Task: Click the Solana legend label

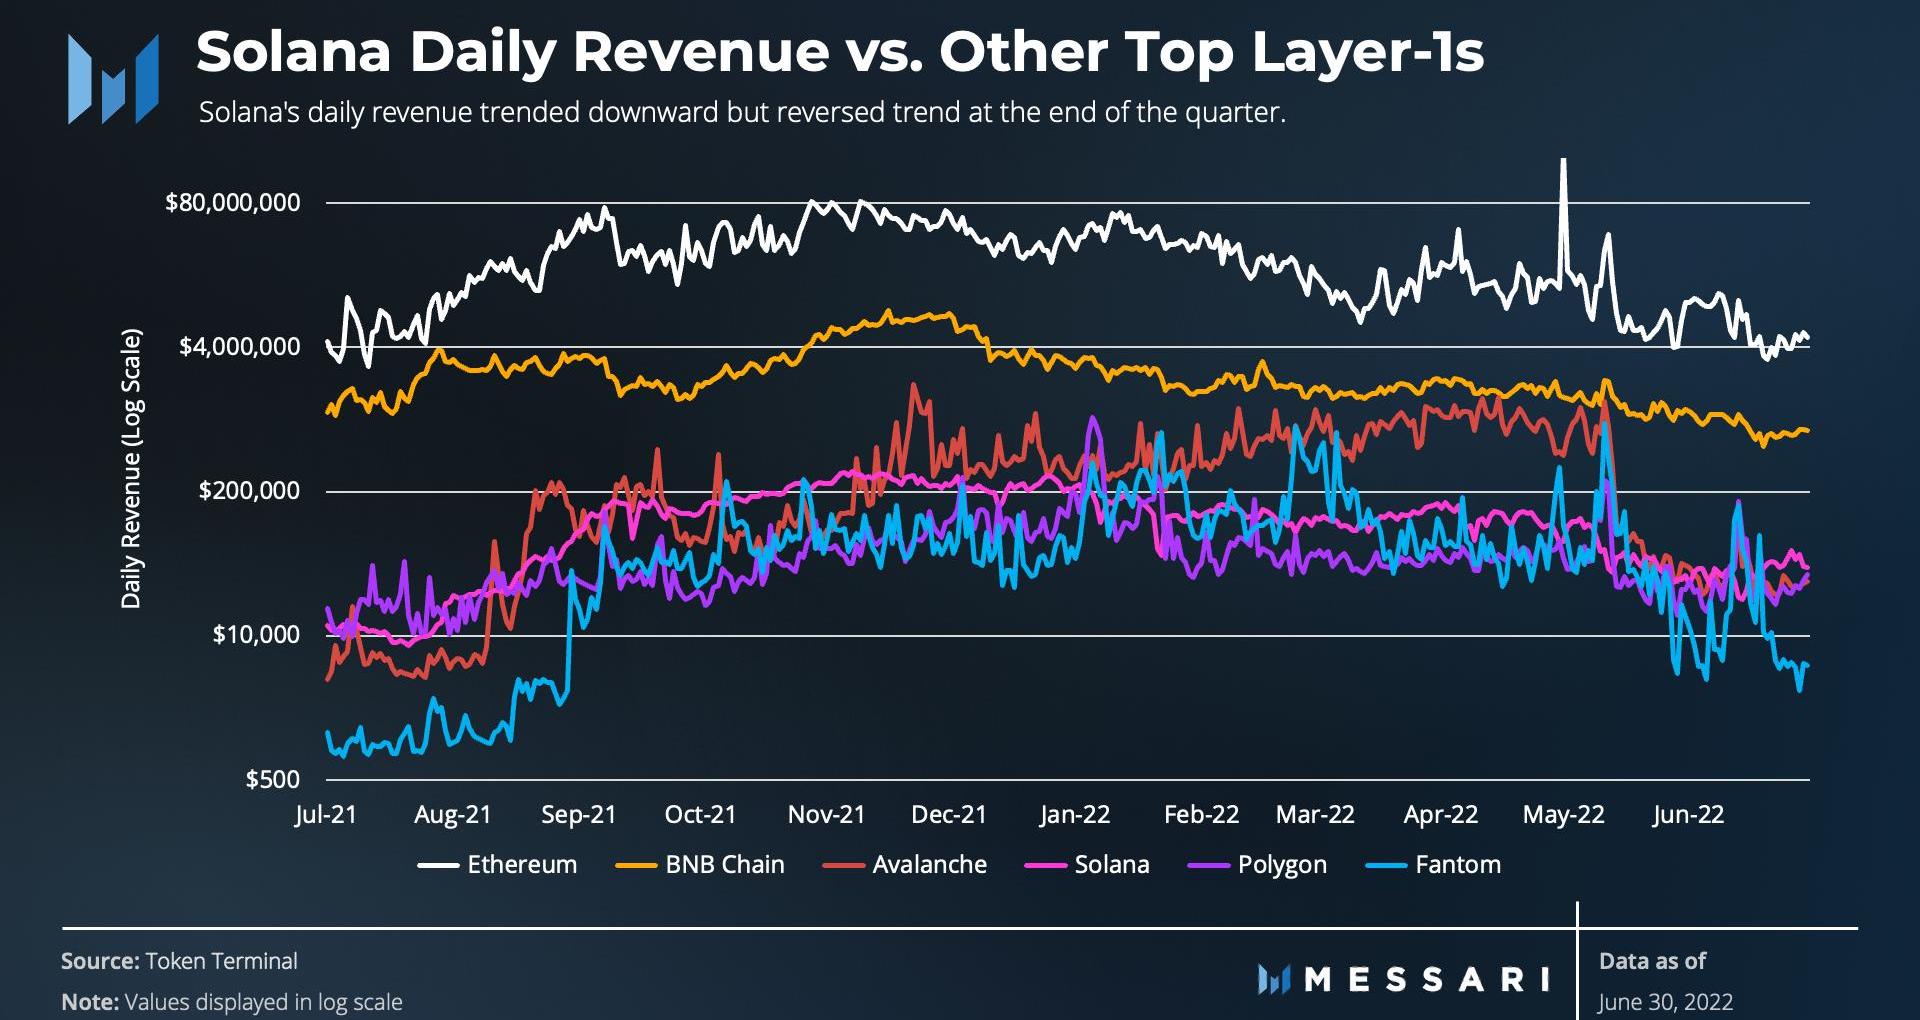Action: coord(1111,865)
